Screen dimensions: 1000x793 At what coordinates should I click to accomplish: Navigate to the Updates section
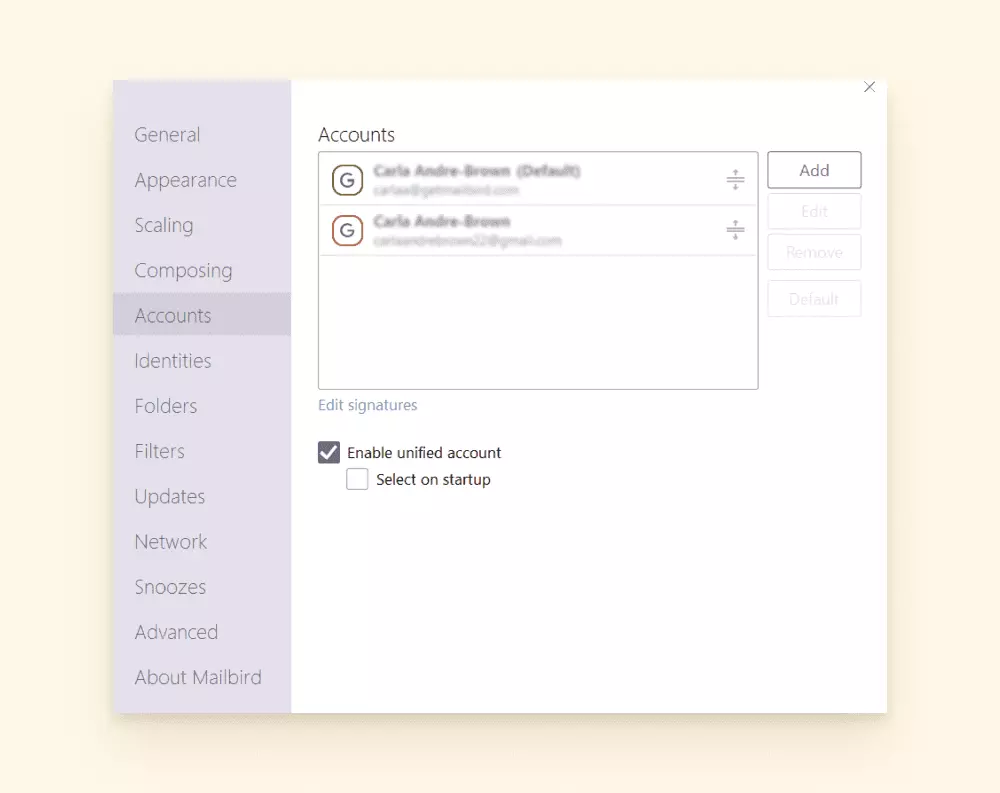click(170, 497)
